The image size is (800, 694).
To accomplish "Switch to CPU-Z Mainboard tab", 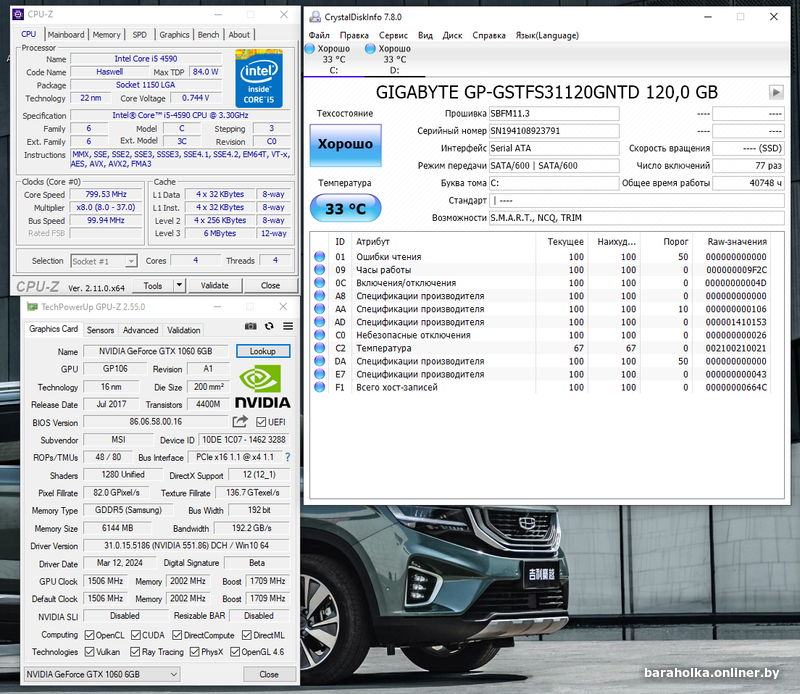I will pos(66,35).
